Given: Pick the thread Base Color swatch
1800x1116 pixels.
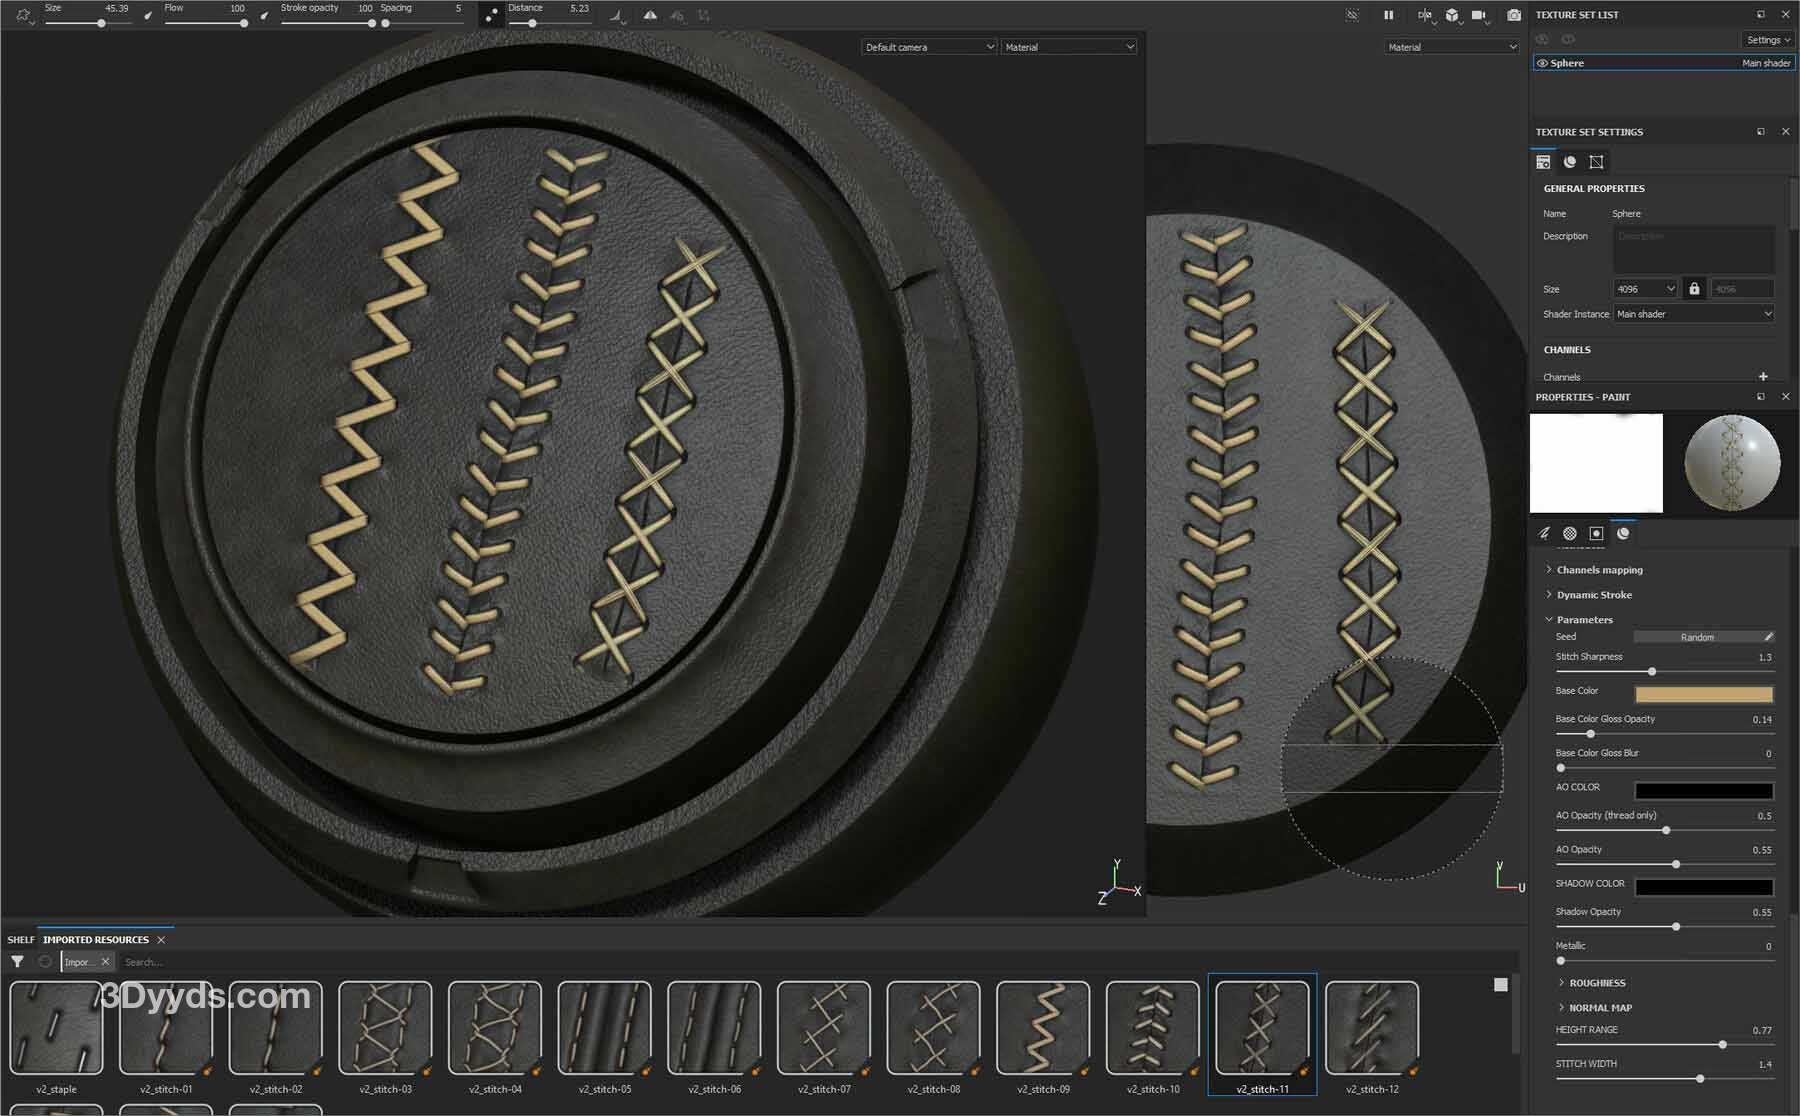Looking at the screenshot, I should click(1704, 693).
